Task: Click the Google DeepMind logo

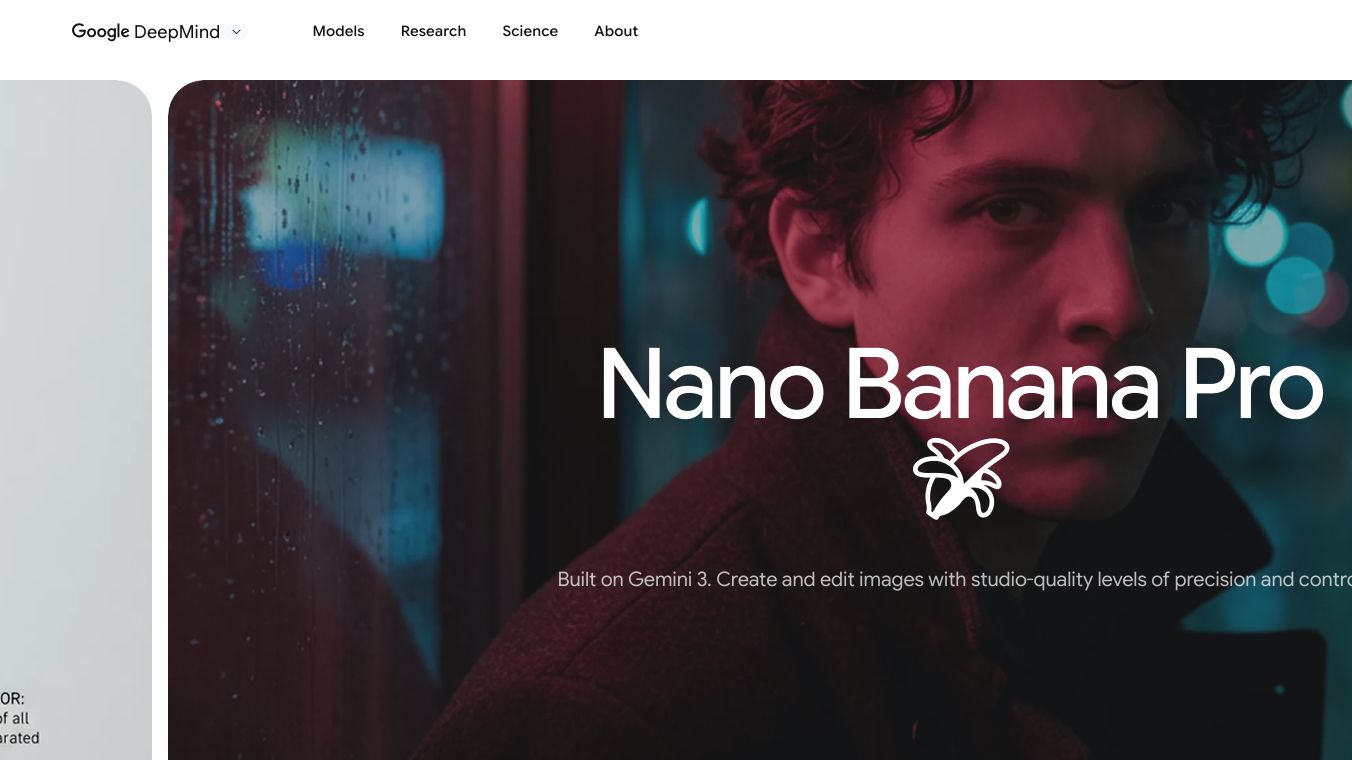Action: (146, 31)
